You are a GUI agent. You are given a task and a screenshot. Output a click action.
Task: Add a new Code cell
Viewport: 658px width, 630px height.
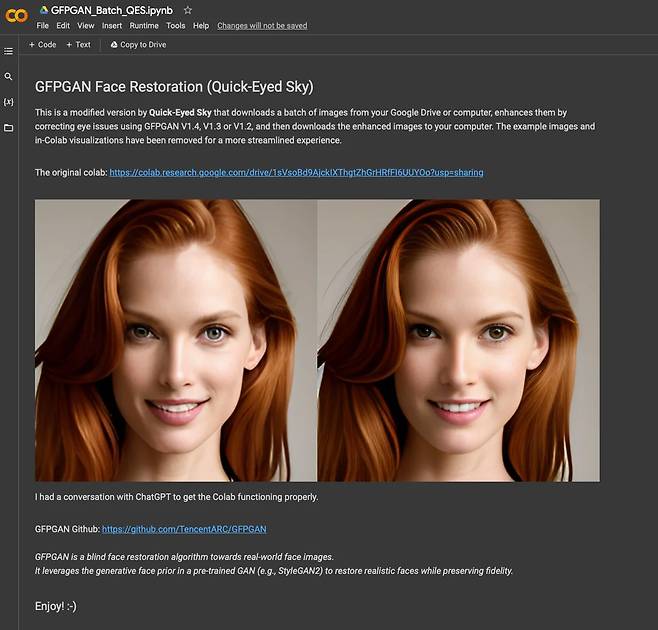click(x=42, y=45)
